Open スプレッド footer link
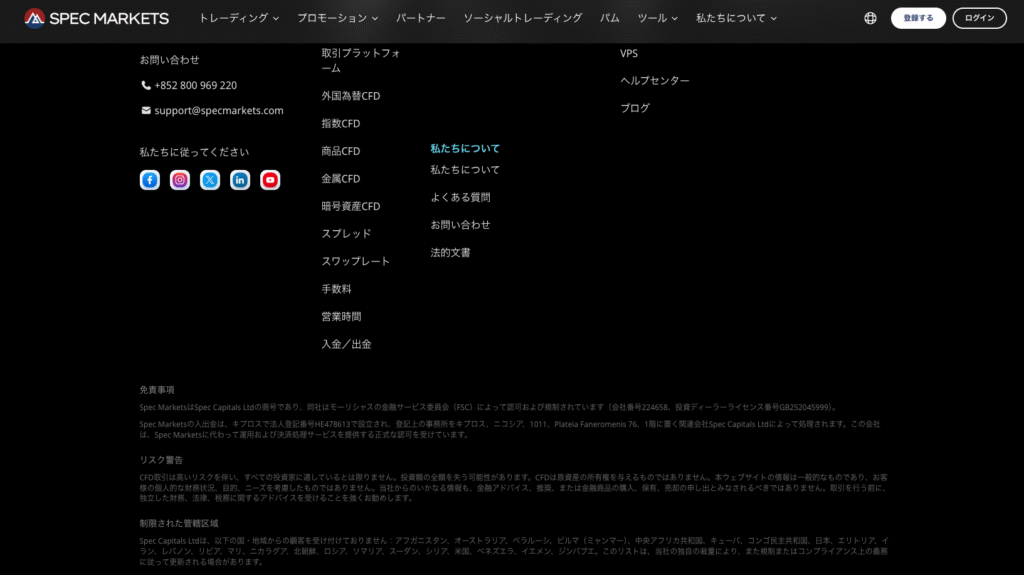Viewport: 1024px width, 575px height. click(x=346, y=234)
